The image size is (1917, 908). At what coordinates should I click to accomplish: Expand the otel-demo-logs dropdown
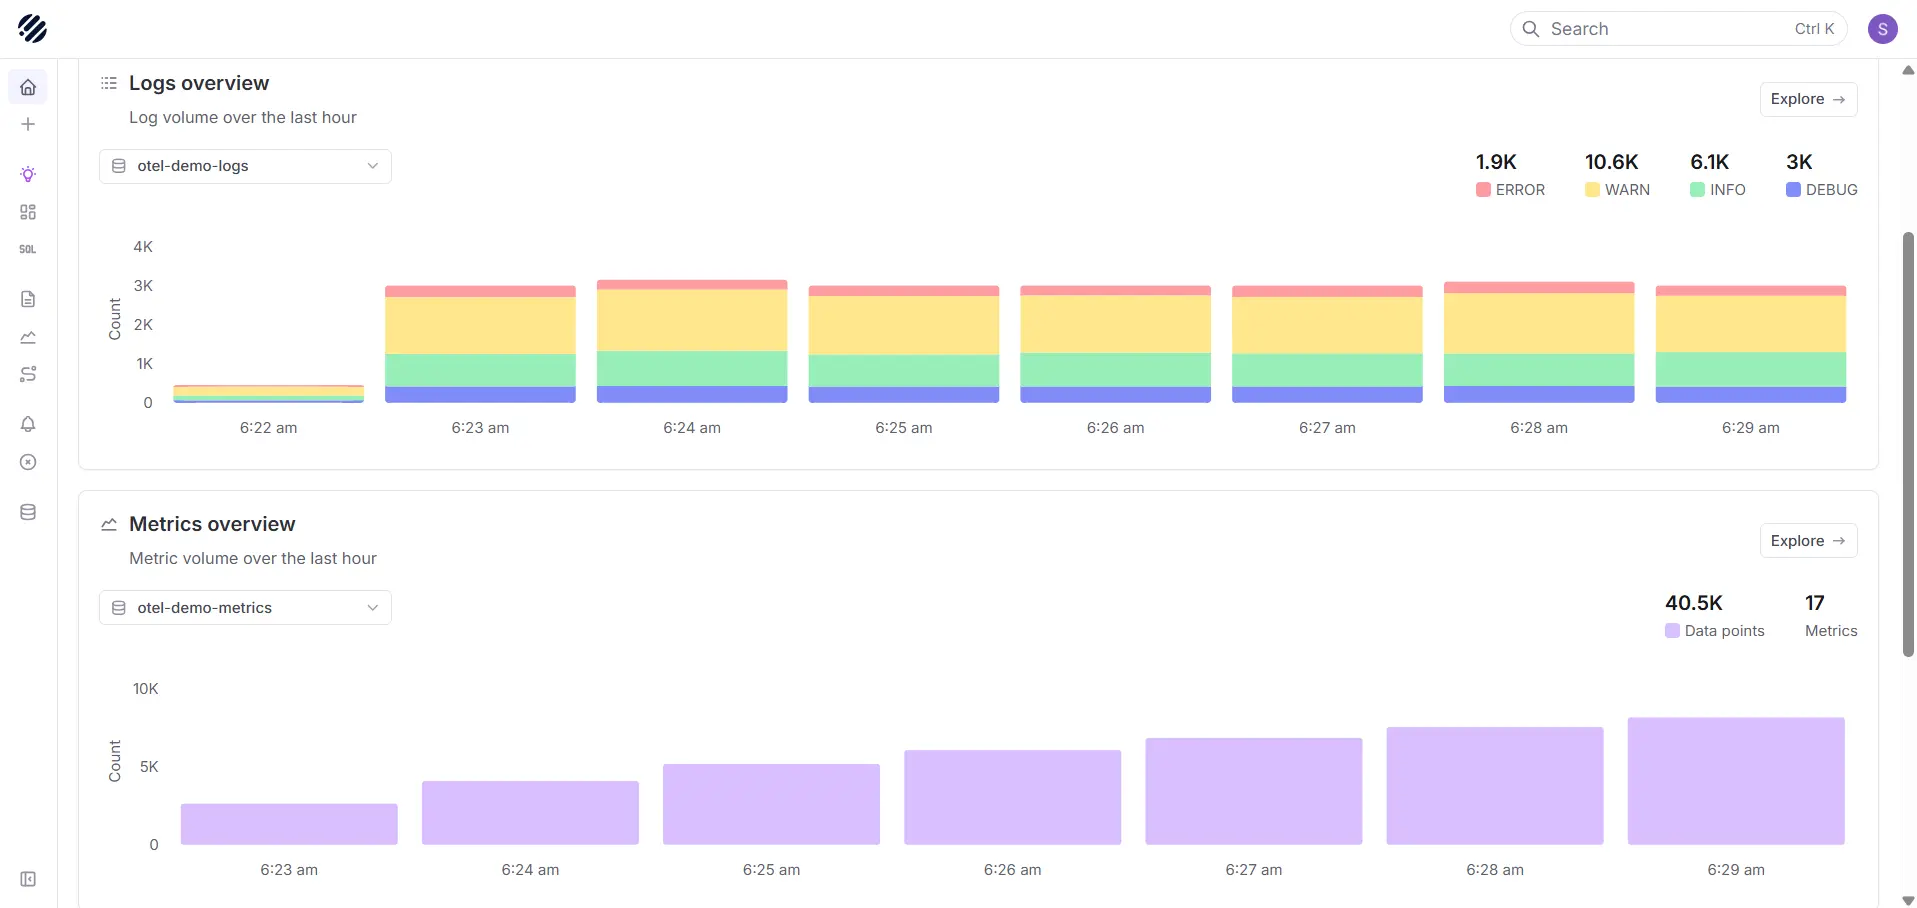coord(245,166)
